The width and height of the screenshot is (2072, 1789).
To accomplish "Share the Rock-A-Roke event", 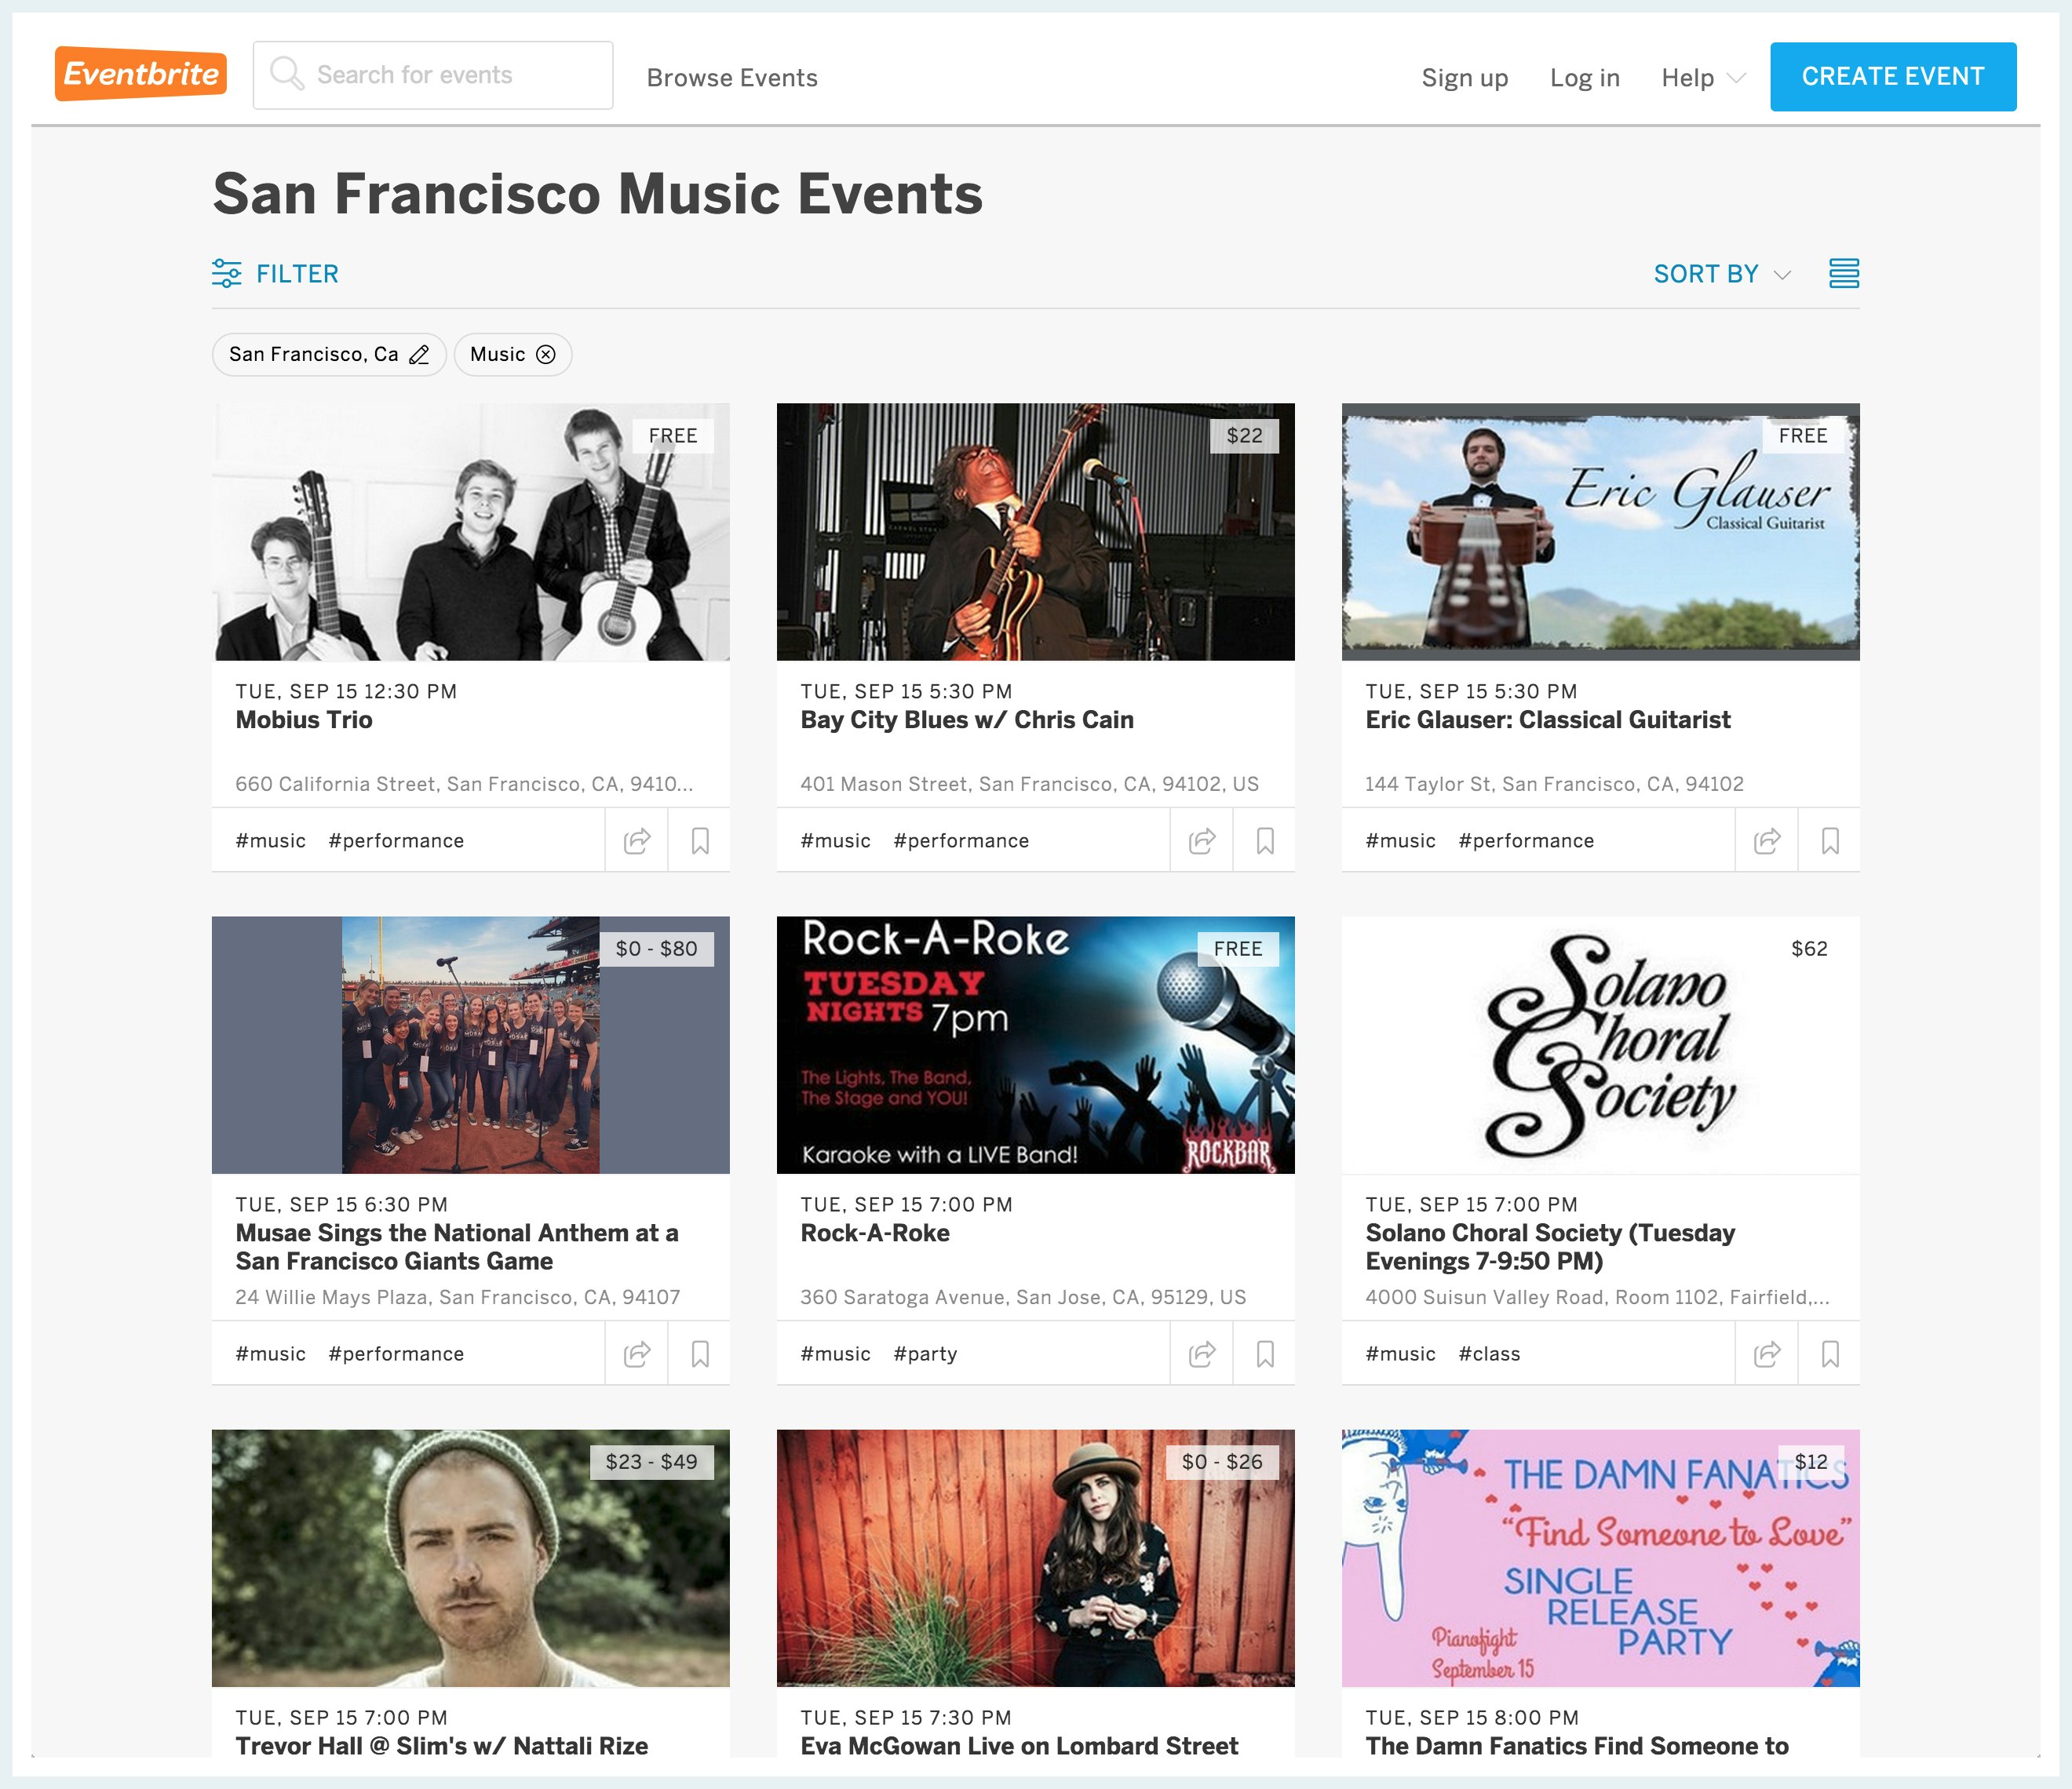I will pos(1202,1354).
